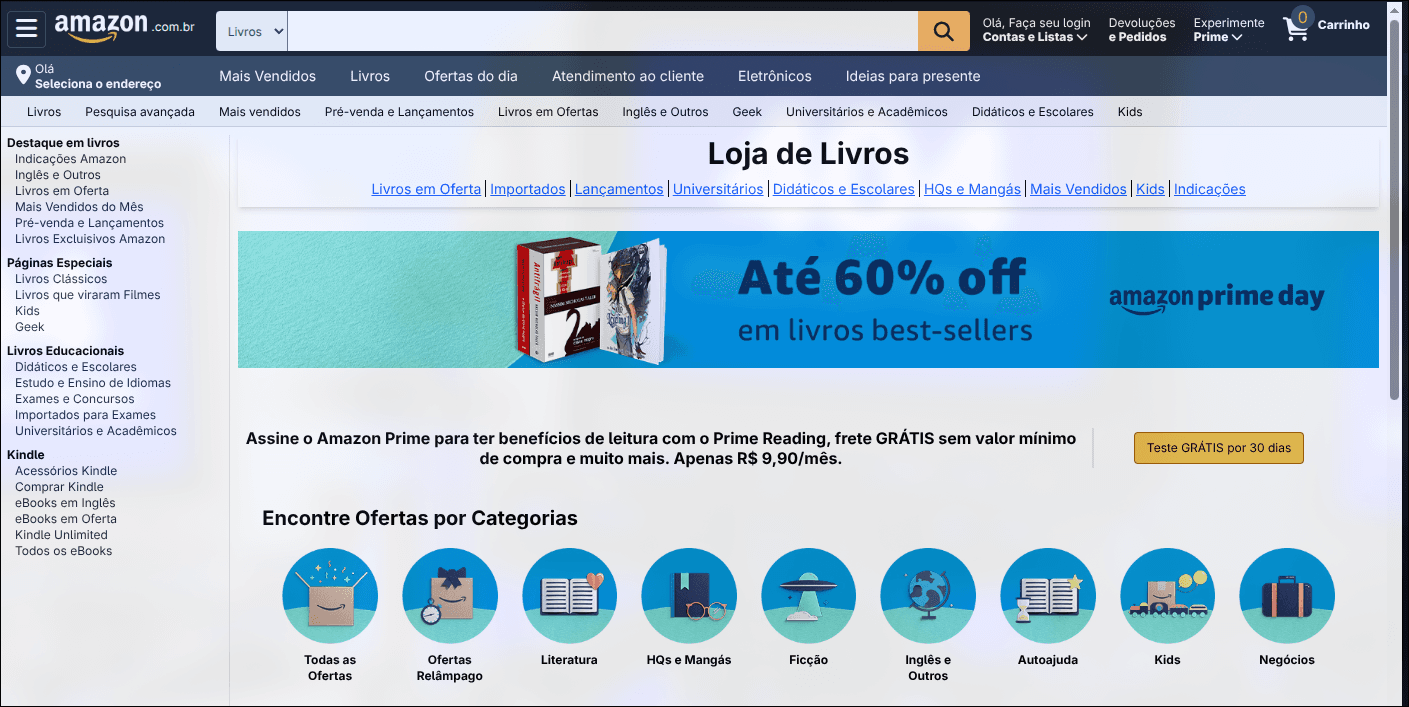Viewport: 1409px width, 707px height.
Task: Open Exames e Concursos sidebar link
Action: [75, 399]
